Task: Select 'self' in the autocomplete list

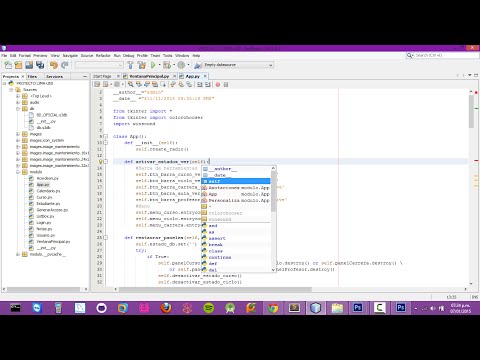Action: [x=236, y=181]
